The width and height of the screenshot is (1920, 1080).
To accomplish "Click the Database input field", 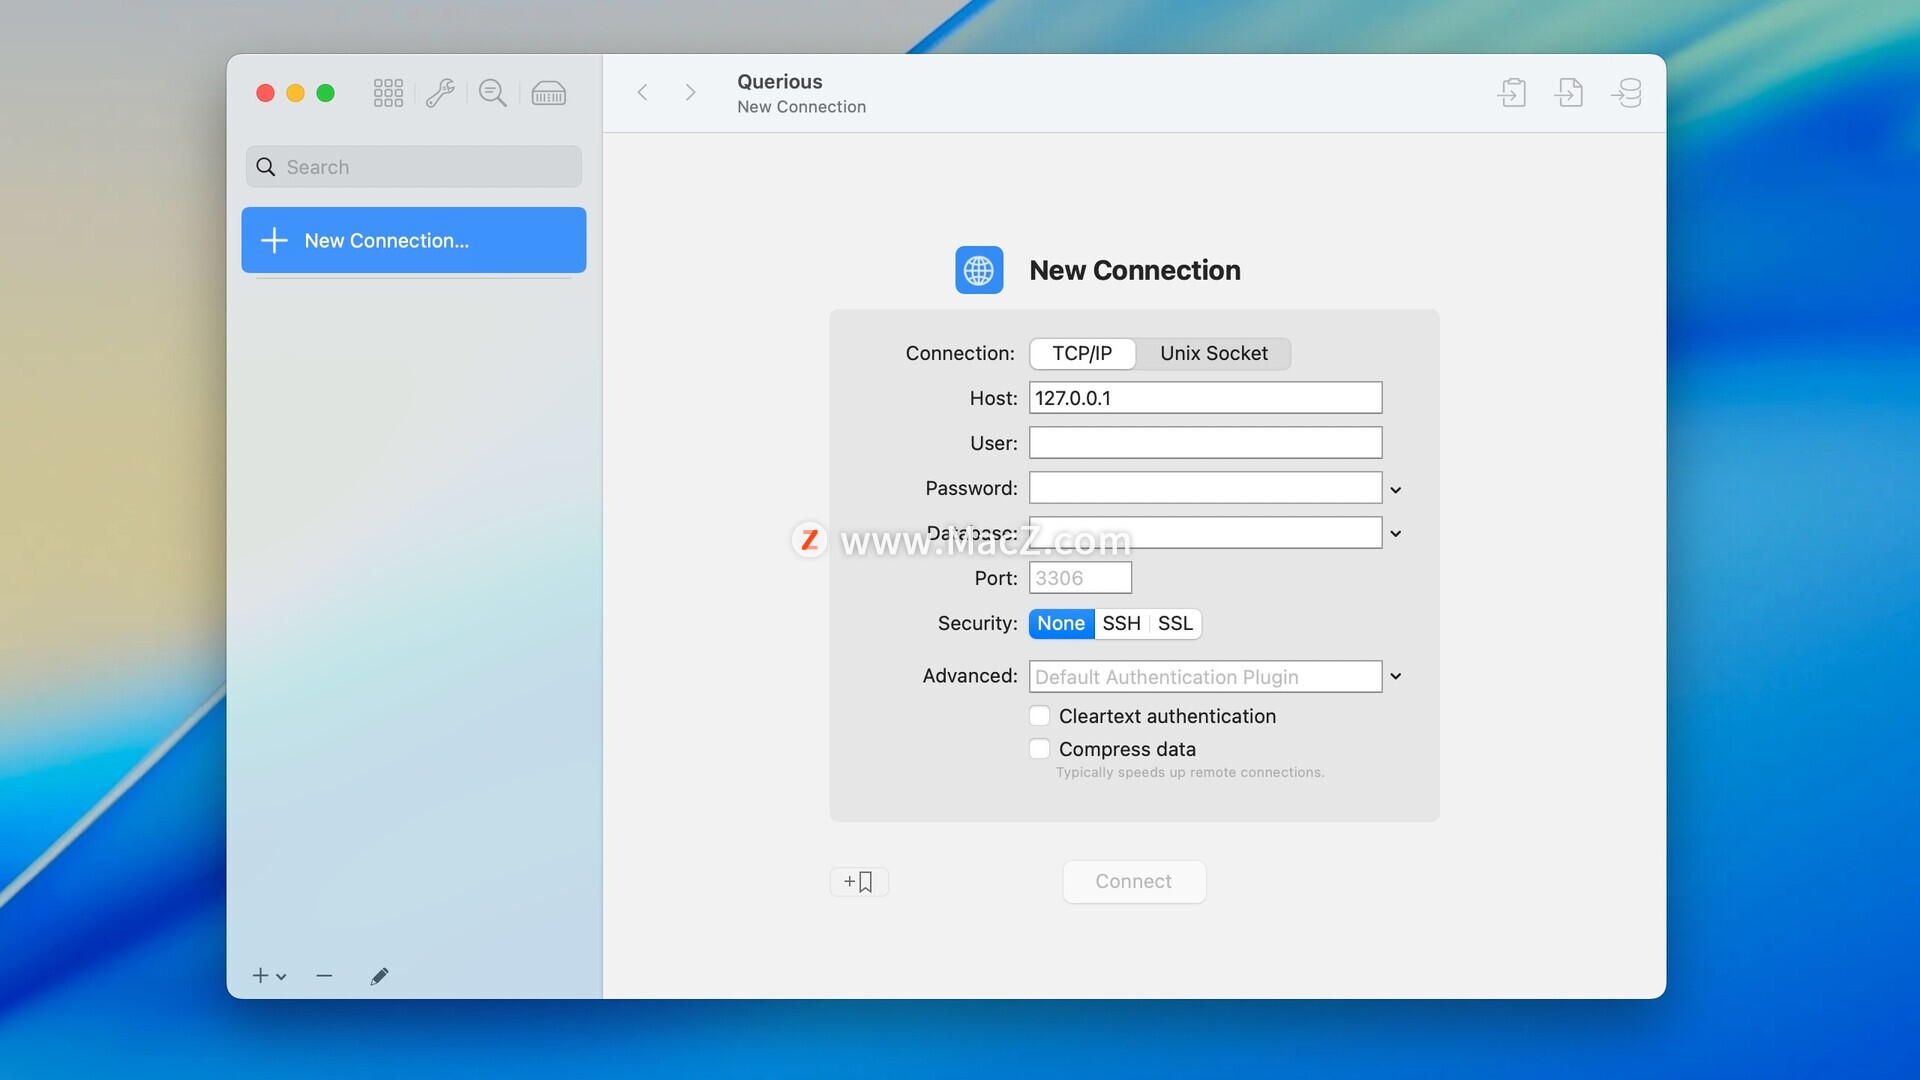I will [1205, 533].
